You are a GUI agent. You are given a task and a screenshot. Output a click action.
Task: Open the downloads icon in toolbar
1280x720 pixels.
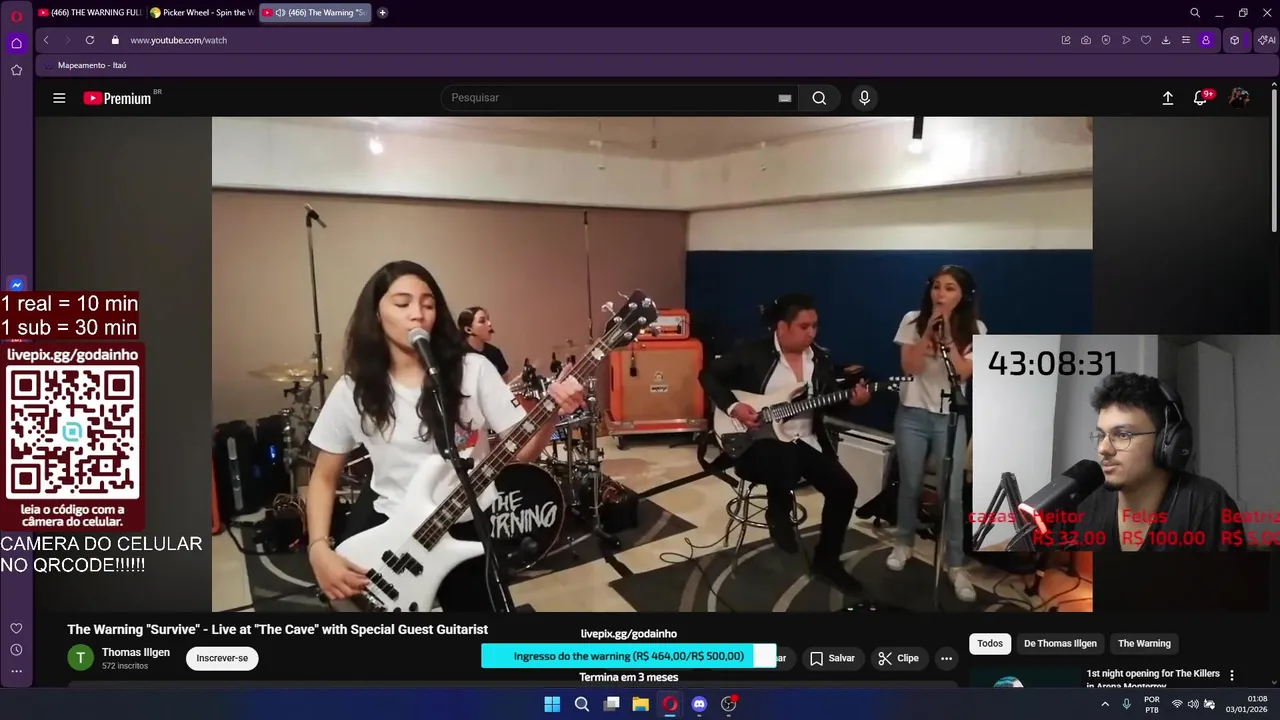point(1166,40)
